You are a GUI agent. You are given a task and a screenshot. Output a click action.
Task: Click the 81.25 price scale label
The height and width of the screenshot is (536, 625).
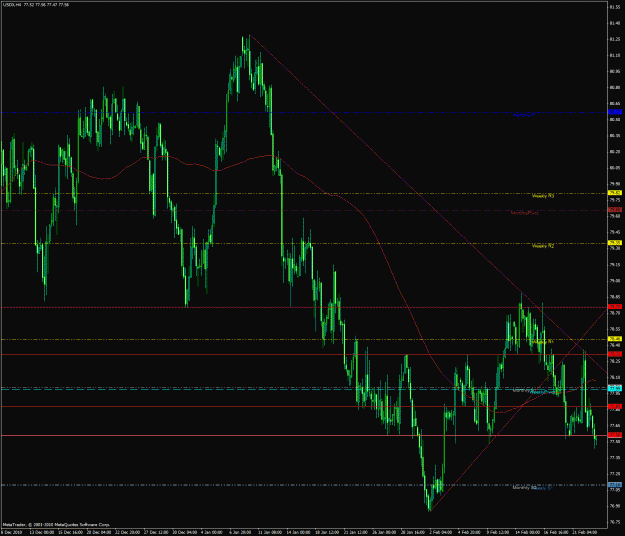pyautogui.click(x=615, y=39)
